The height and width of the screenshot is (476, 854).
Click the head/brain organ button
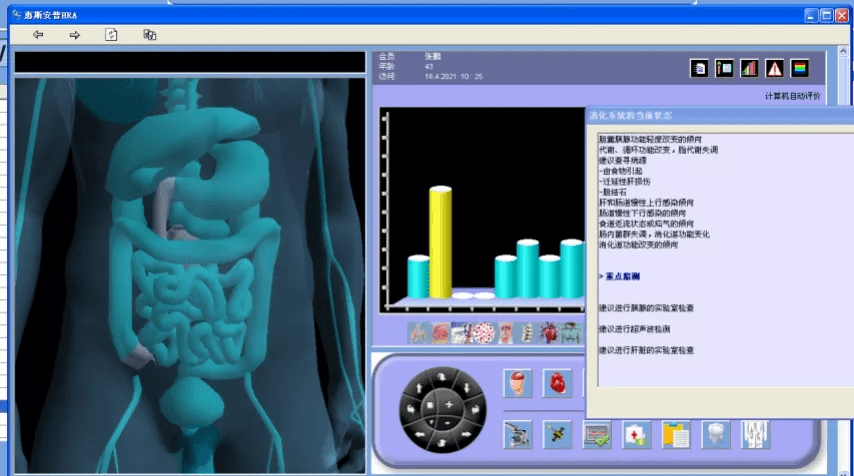click(x=518, y=383)
